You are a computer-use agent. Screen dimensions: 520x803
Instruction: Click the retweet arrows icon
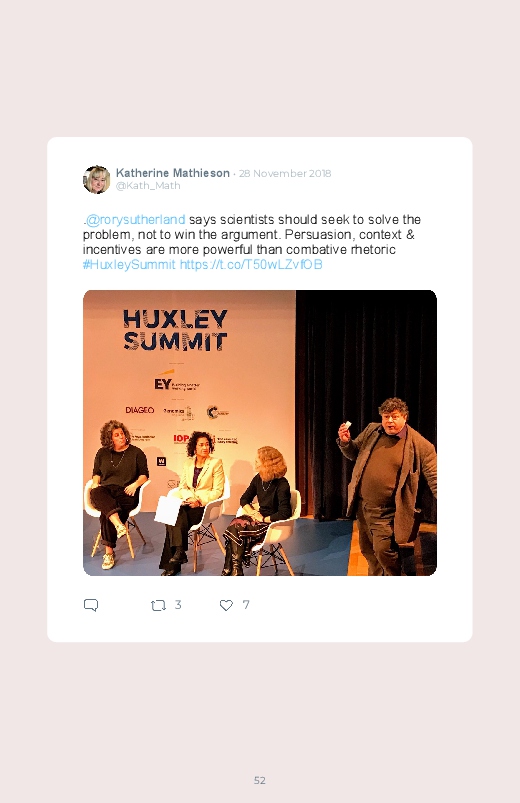[158, 606]
